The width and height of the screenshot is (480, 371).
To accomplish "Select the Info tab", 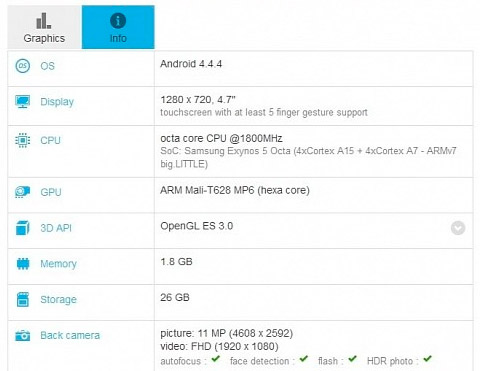I will tap(118, 27).
